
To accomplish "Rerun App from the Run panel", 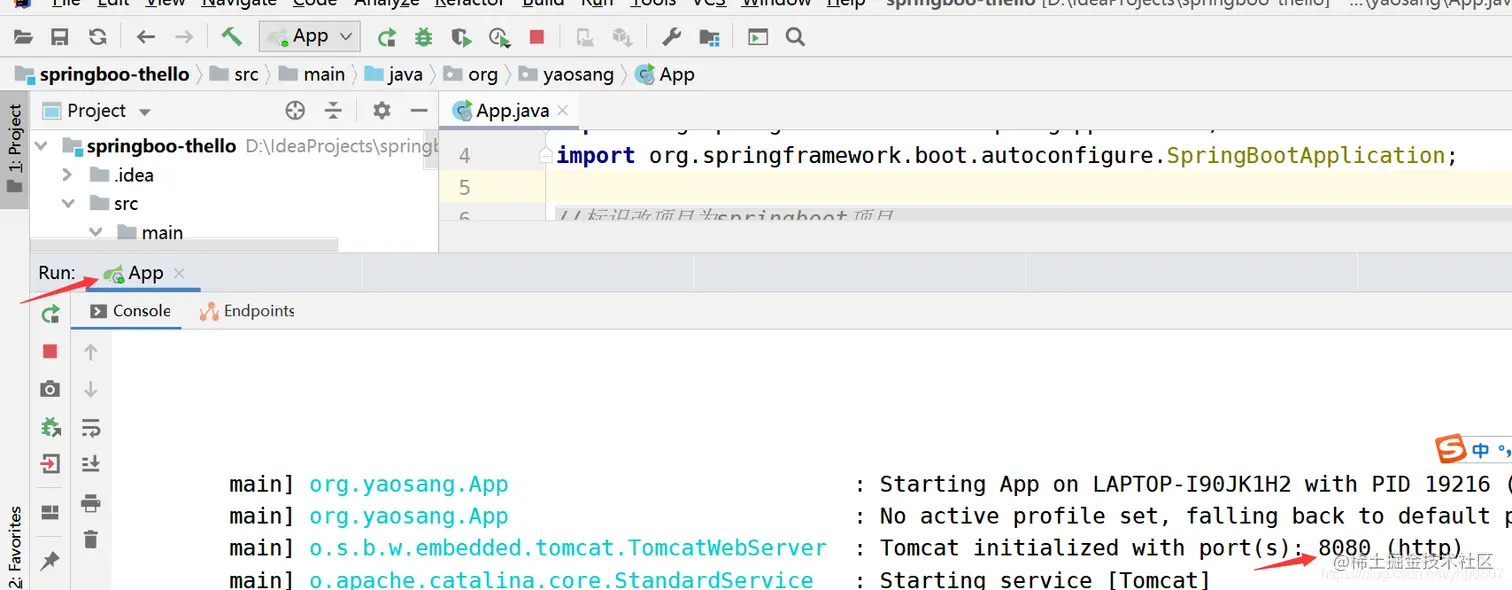I will point(50,314).
